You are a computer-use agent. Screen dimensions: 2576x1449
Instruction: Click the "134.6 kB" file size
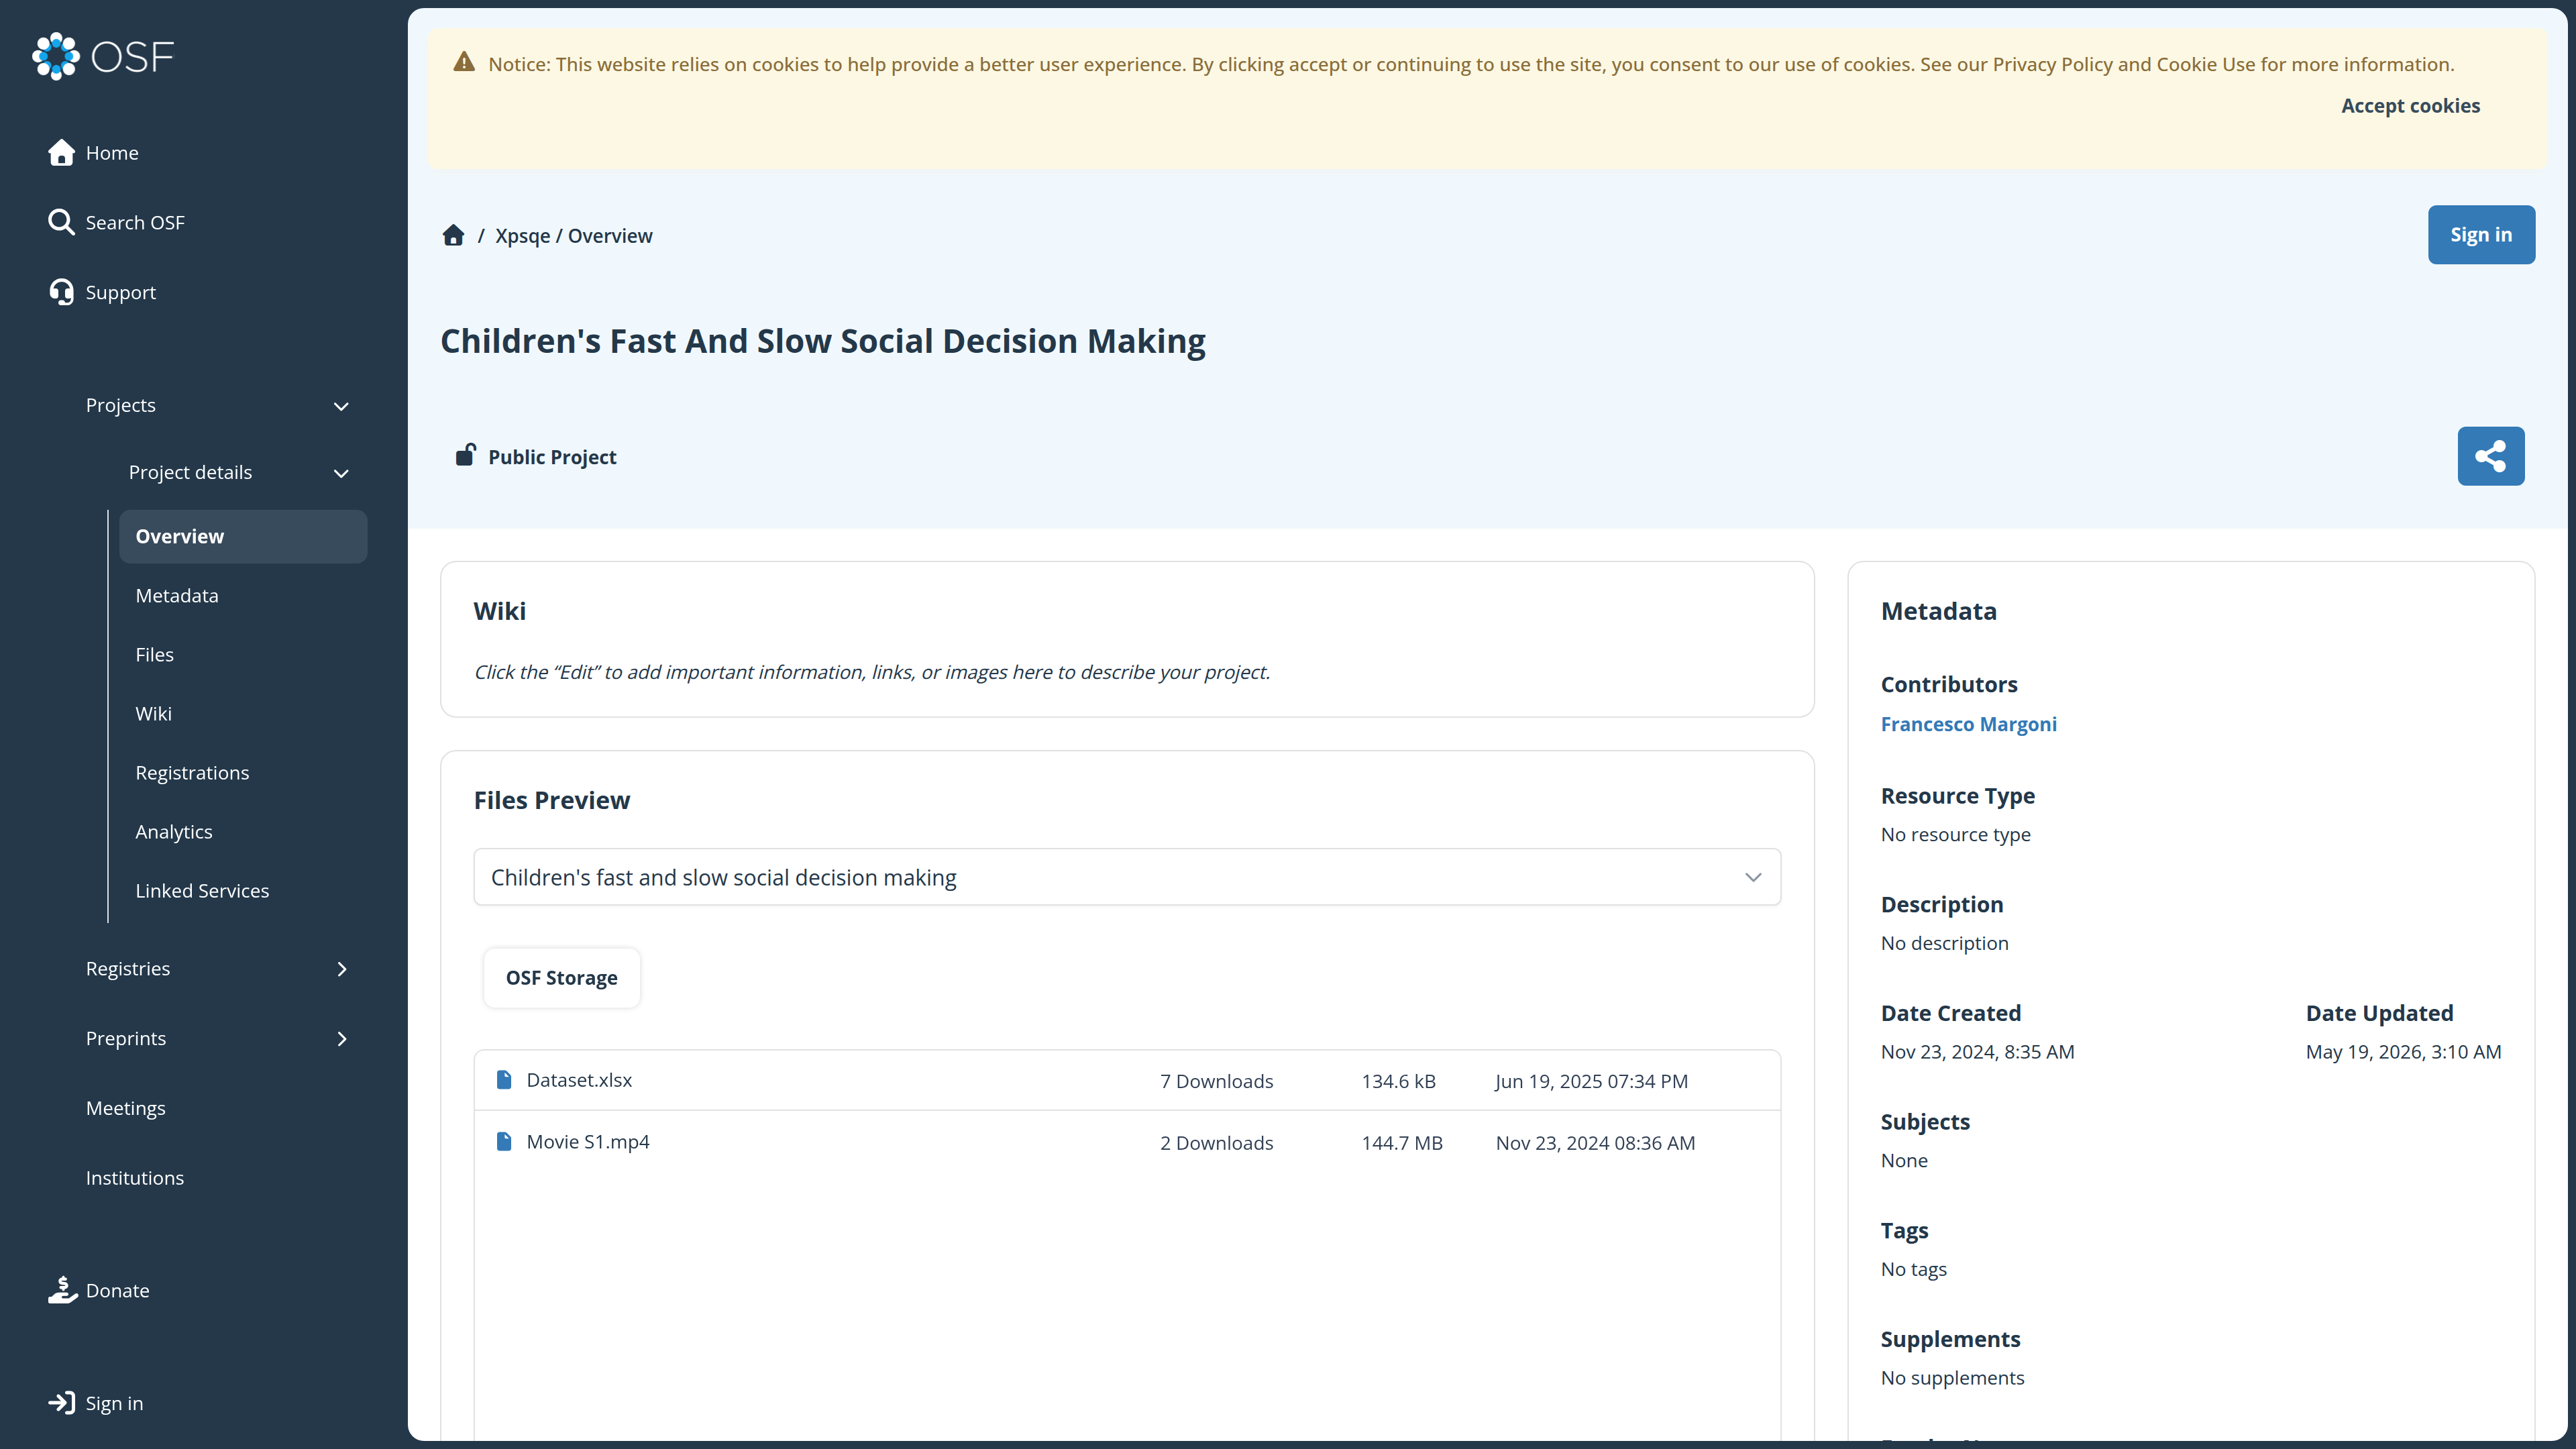point(1398,1081)
